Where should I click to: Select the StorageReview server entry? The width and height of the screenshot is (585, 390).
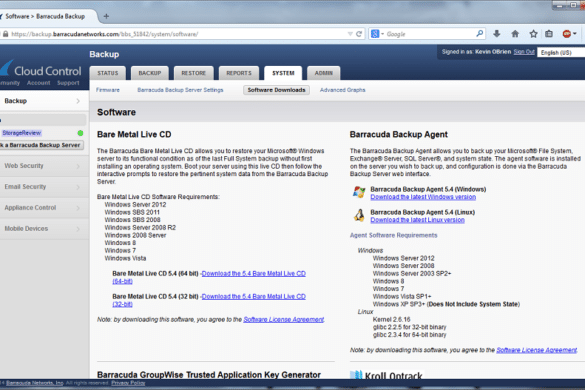tap(21, 133)
